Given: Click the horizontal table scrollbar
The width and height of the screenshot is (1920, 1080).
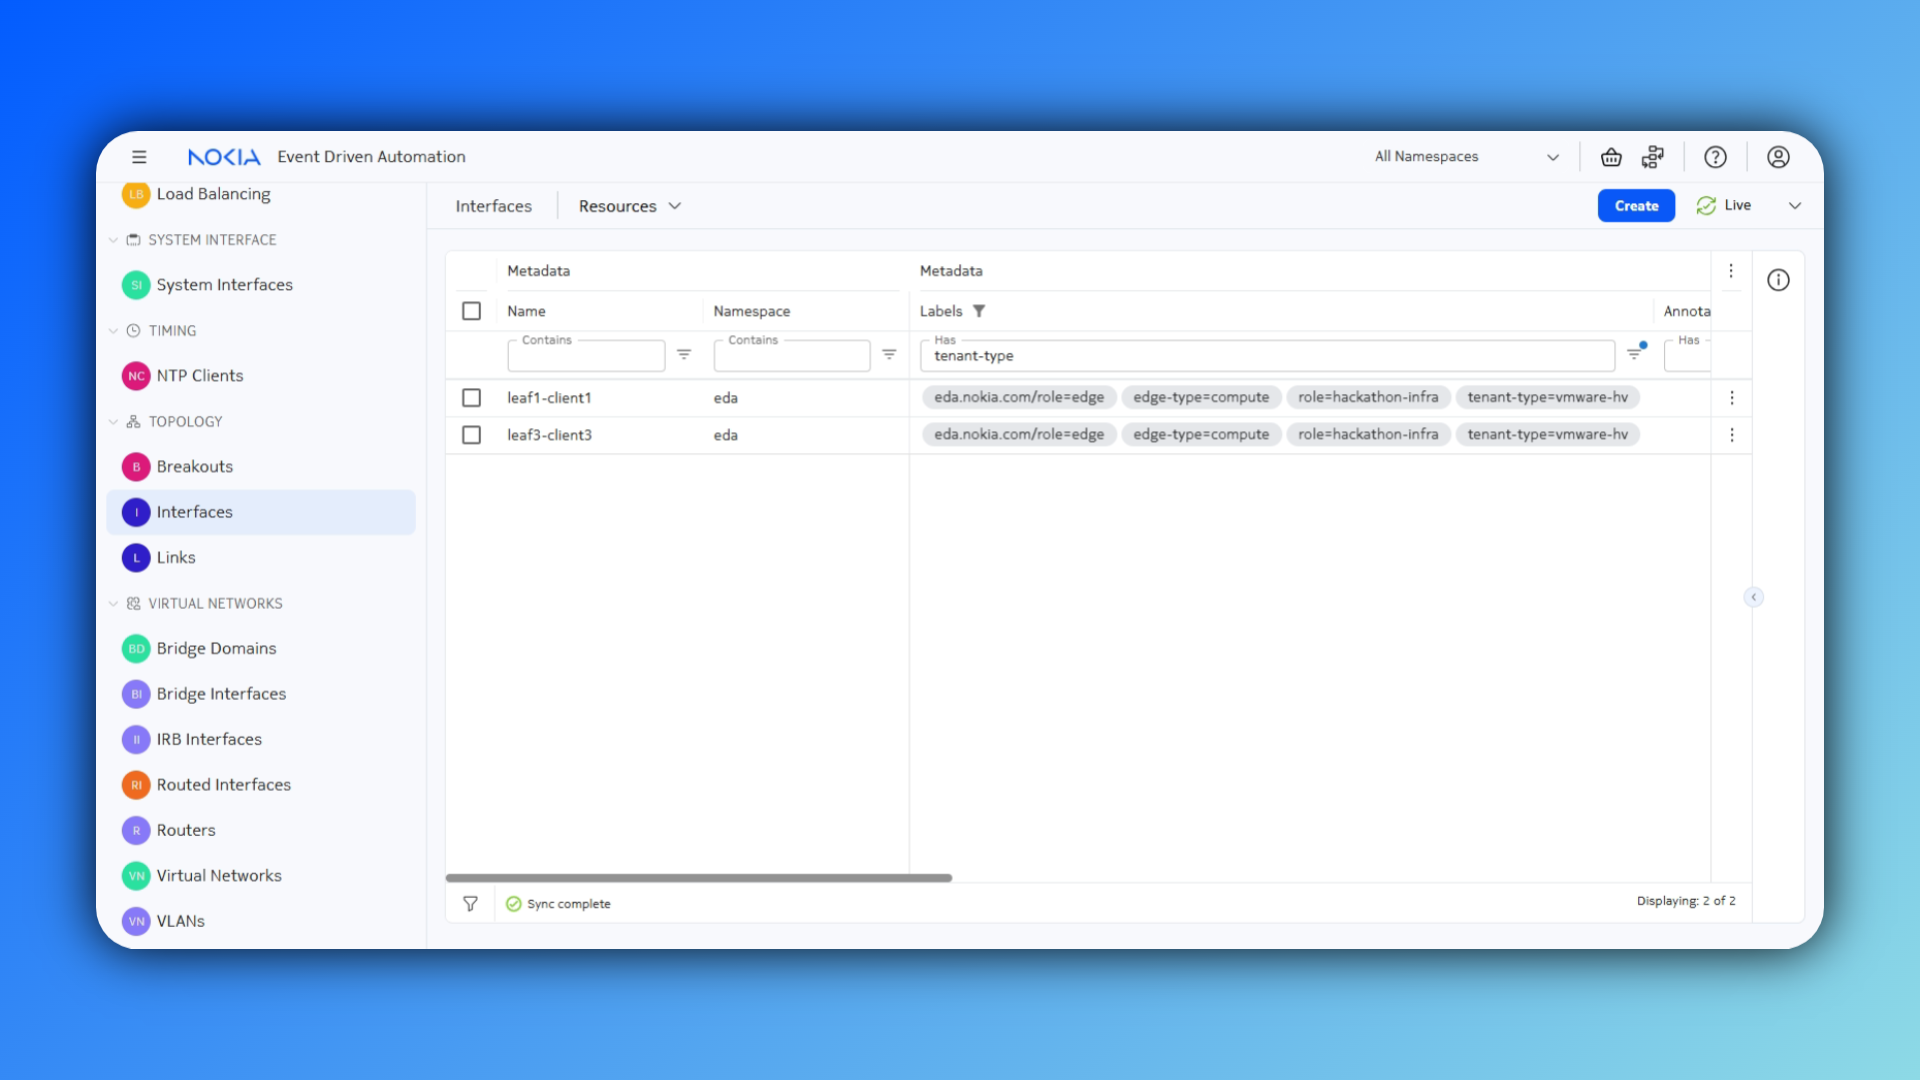Looking at the screenshot, I should pyautogui.click(x=698, y=878).
